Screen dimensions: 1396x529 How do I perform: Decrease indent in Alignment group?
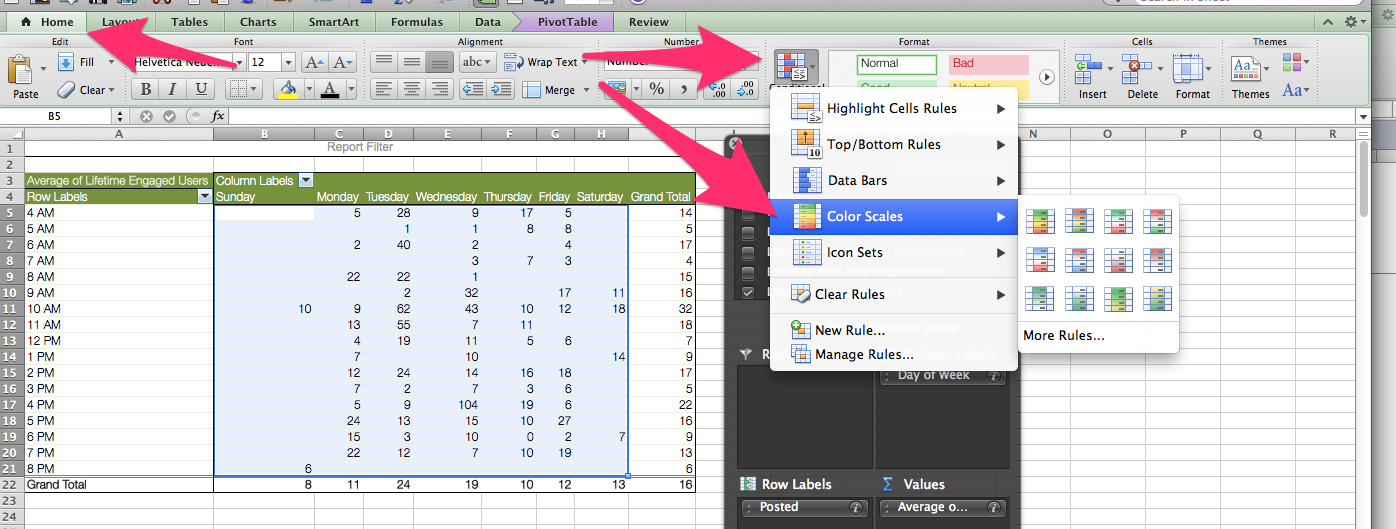[472, 89]
